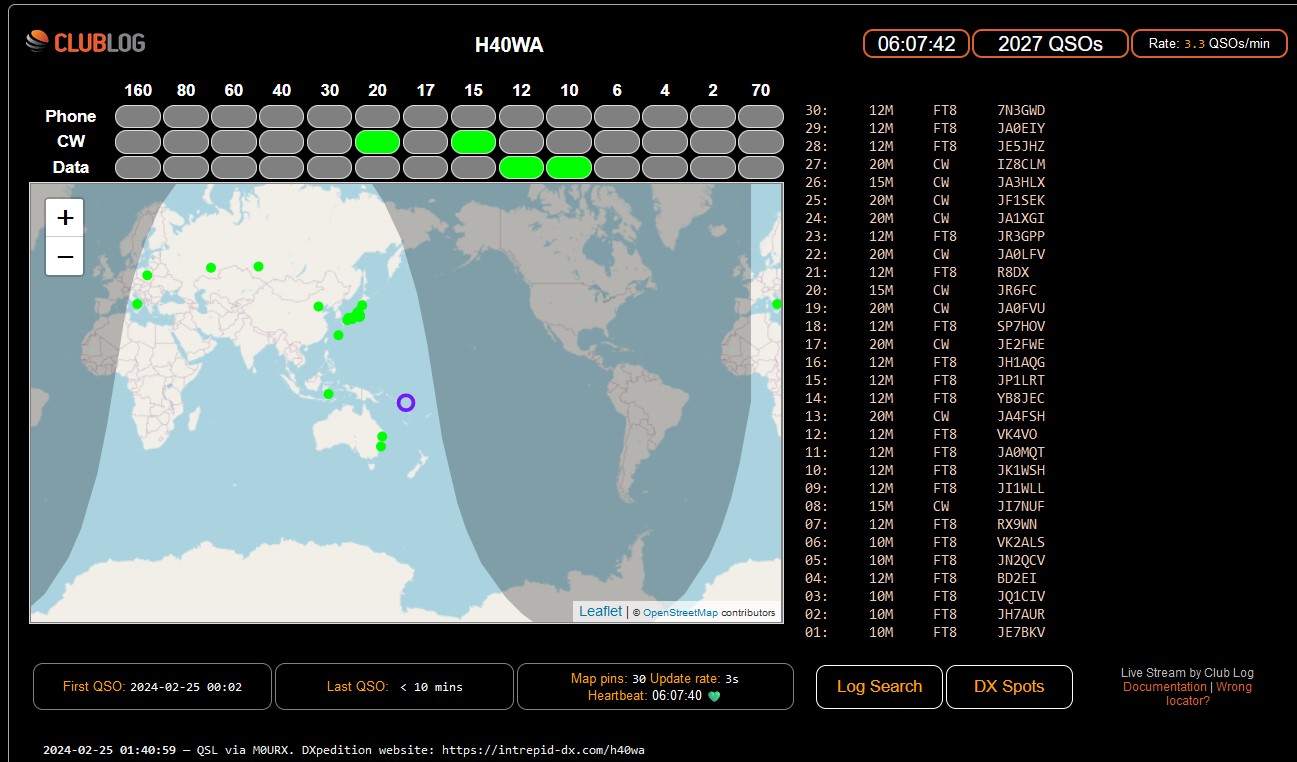Viewport: 1297px width, 762px height.
Task: Open the OpenStreetMap contributors link
Action: 680,612
